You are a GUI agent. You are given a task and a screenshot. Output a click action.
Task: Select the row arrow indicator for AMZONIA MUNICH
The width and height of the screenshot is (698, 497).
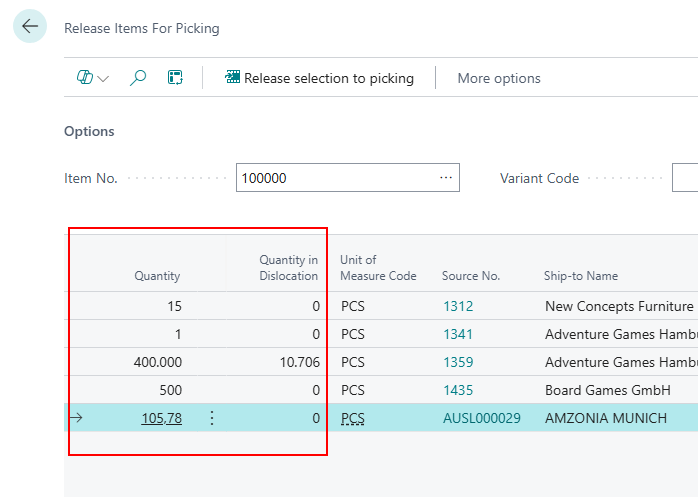(76, 418)
